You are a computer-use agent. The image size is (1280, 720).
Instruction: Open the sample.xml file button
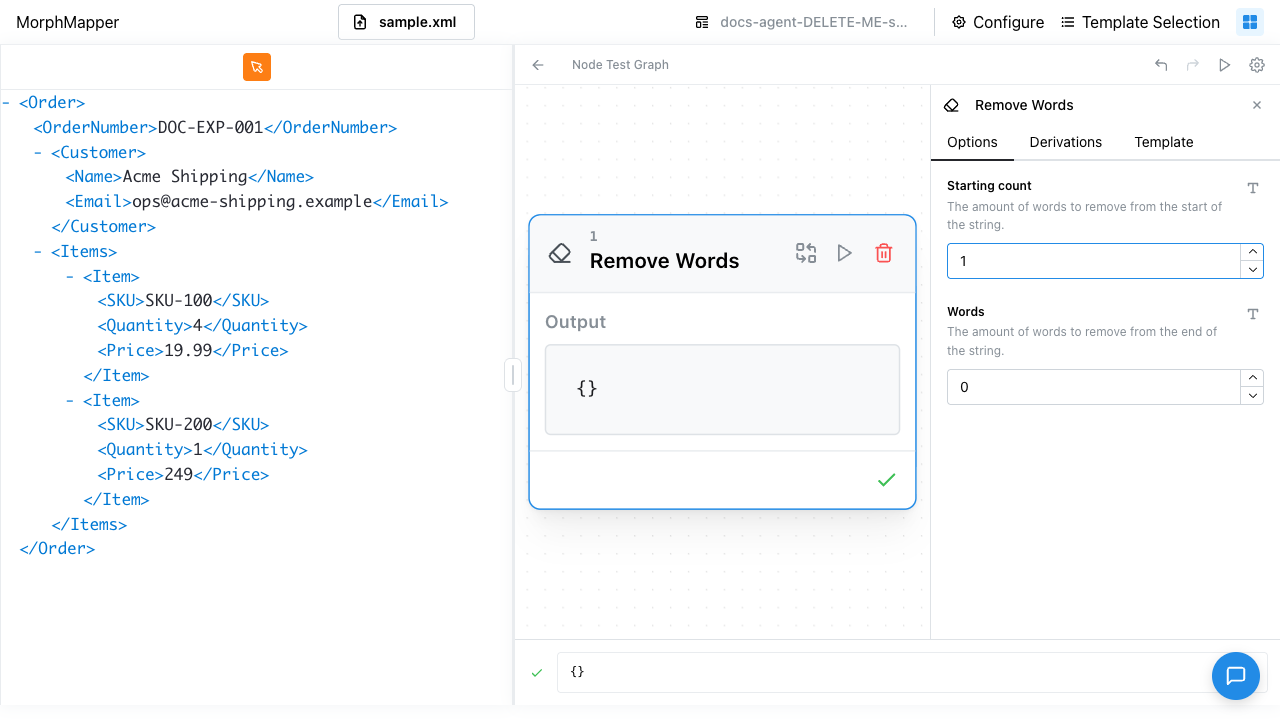coord(406,22)
